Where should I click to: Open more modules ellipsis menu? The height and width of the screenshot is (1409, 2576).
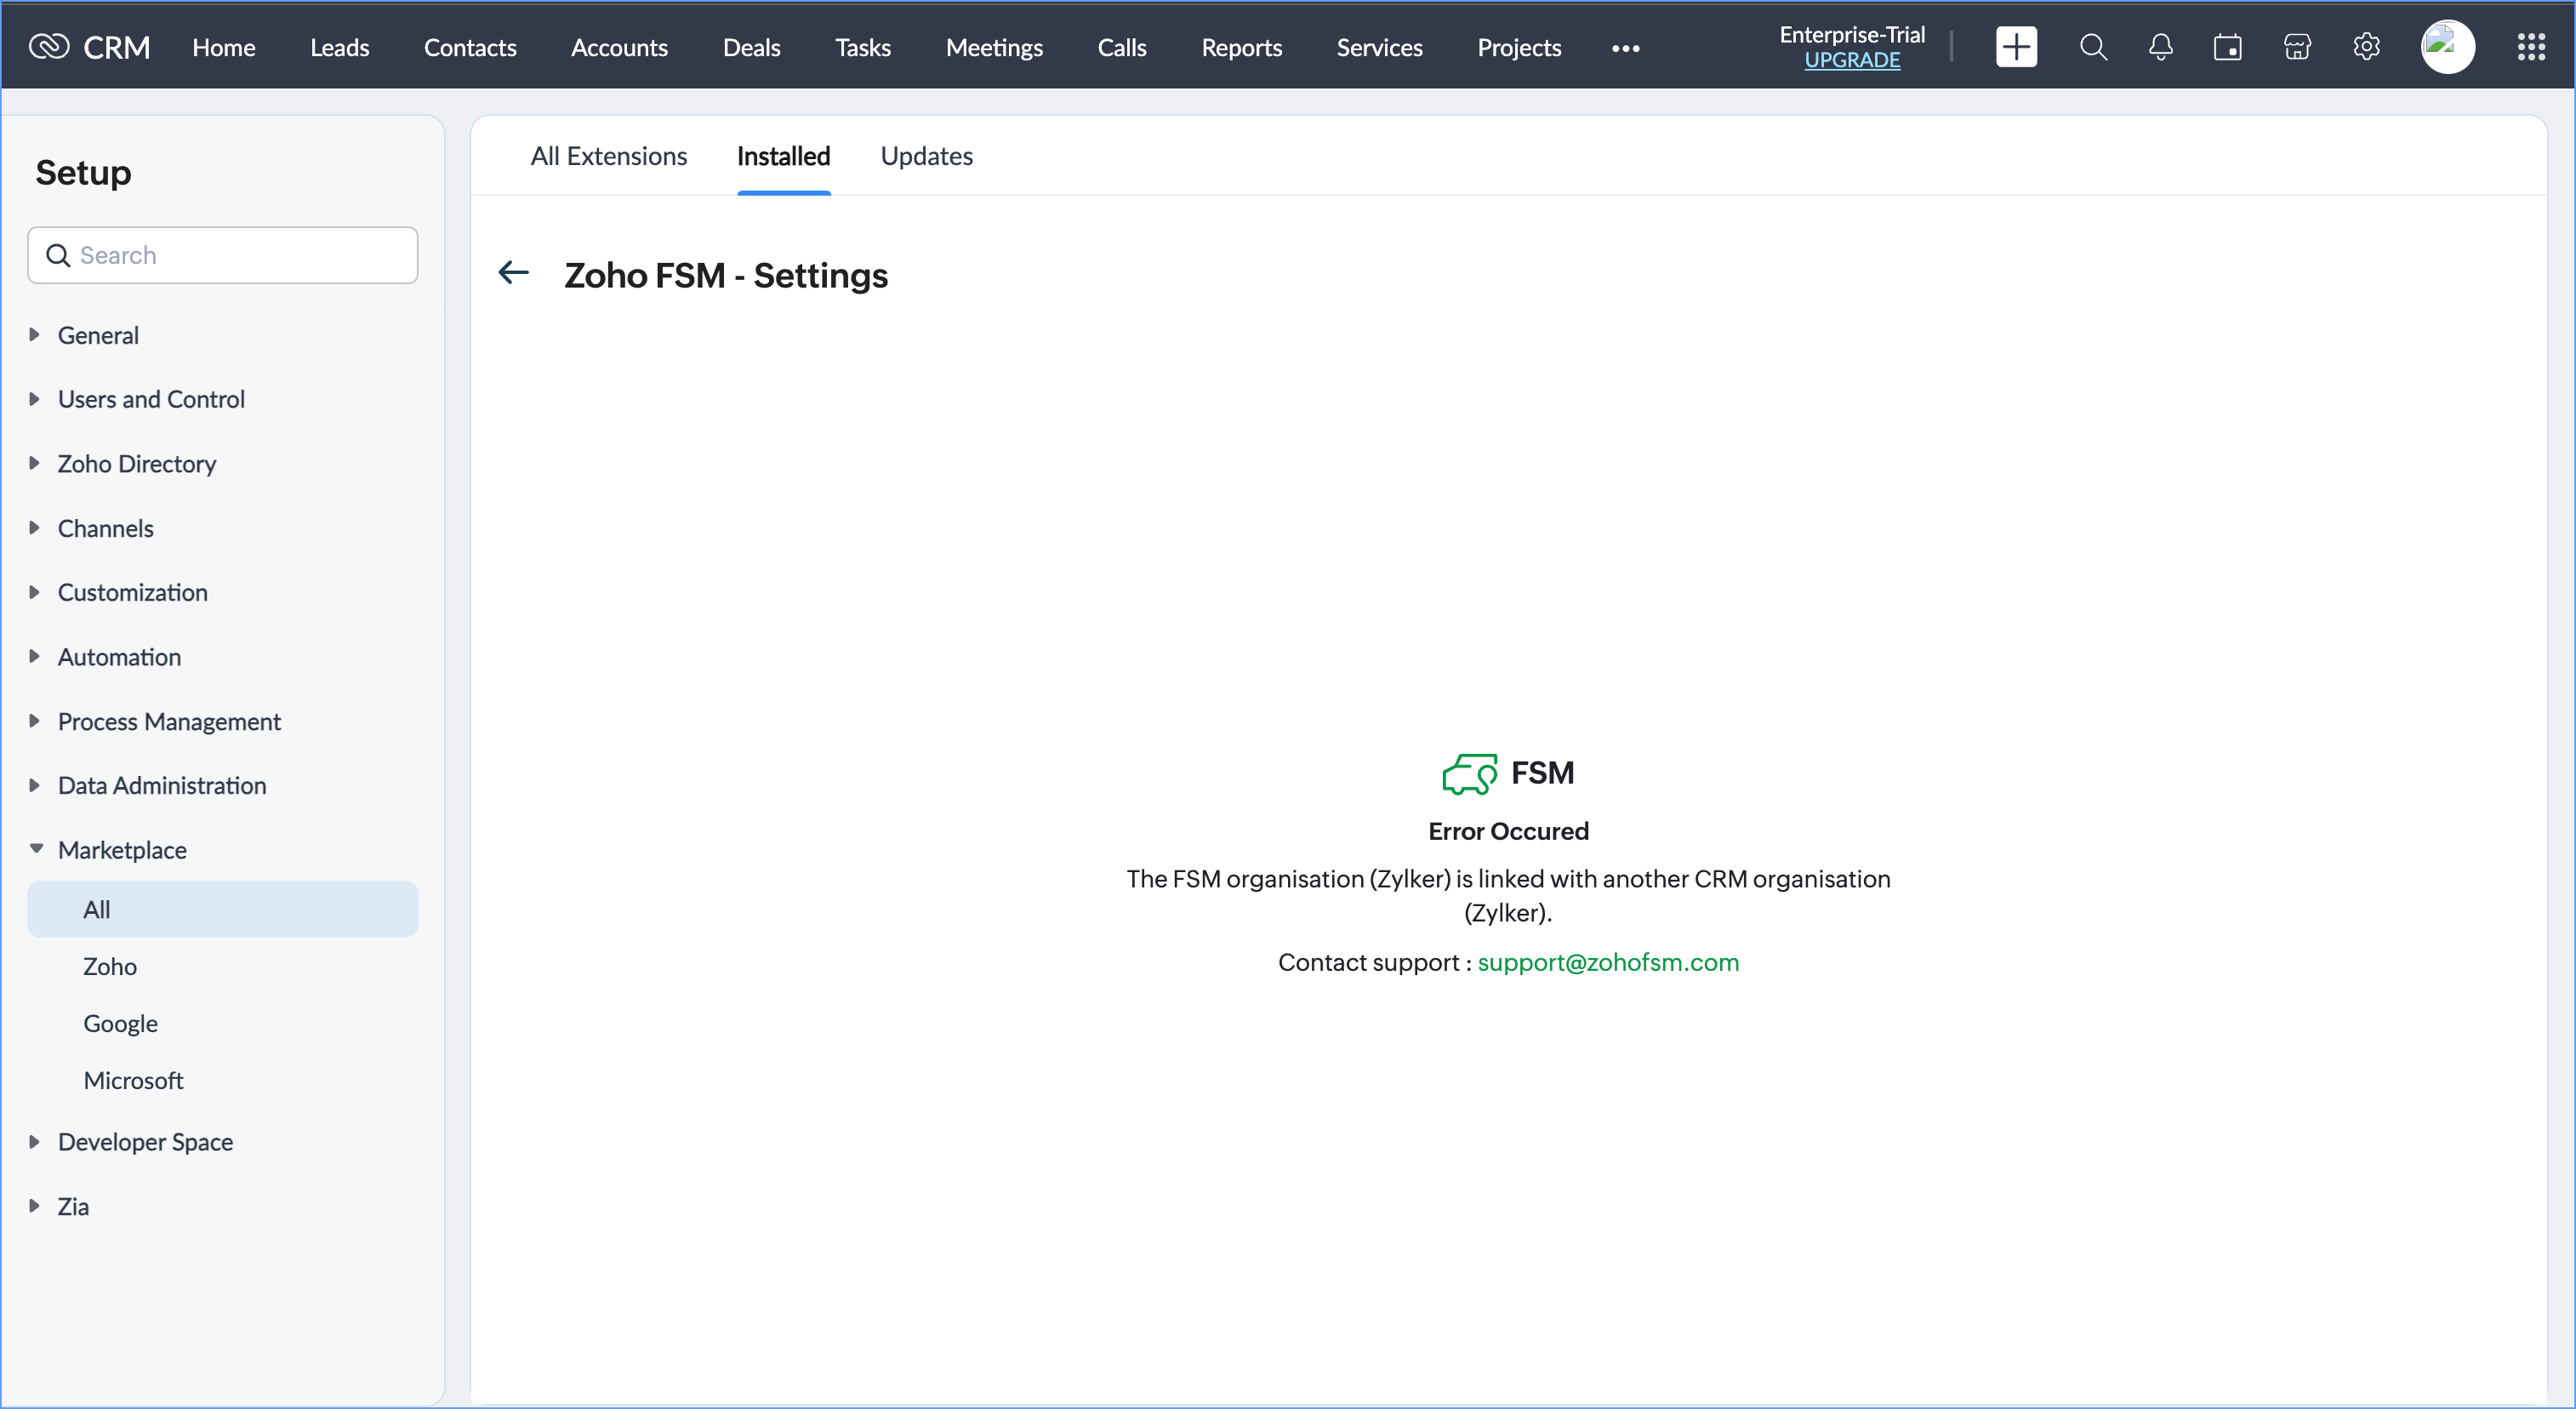pyautogui.click(x=1625, y=48)
